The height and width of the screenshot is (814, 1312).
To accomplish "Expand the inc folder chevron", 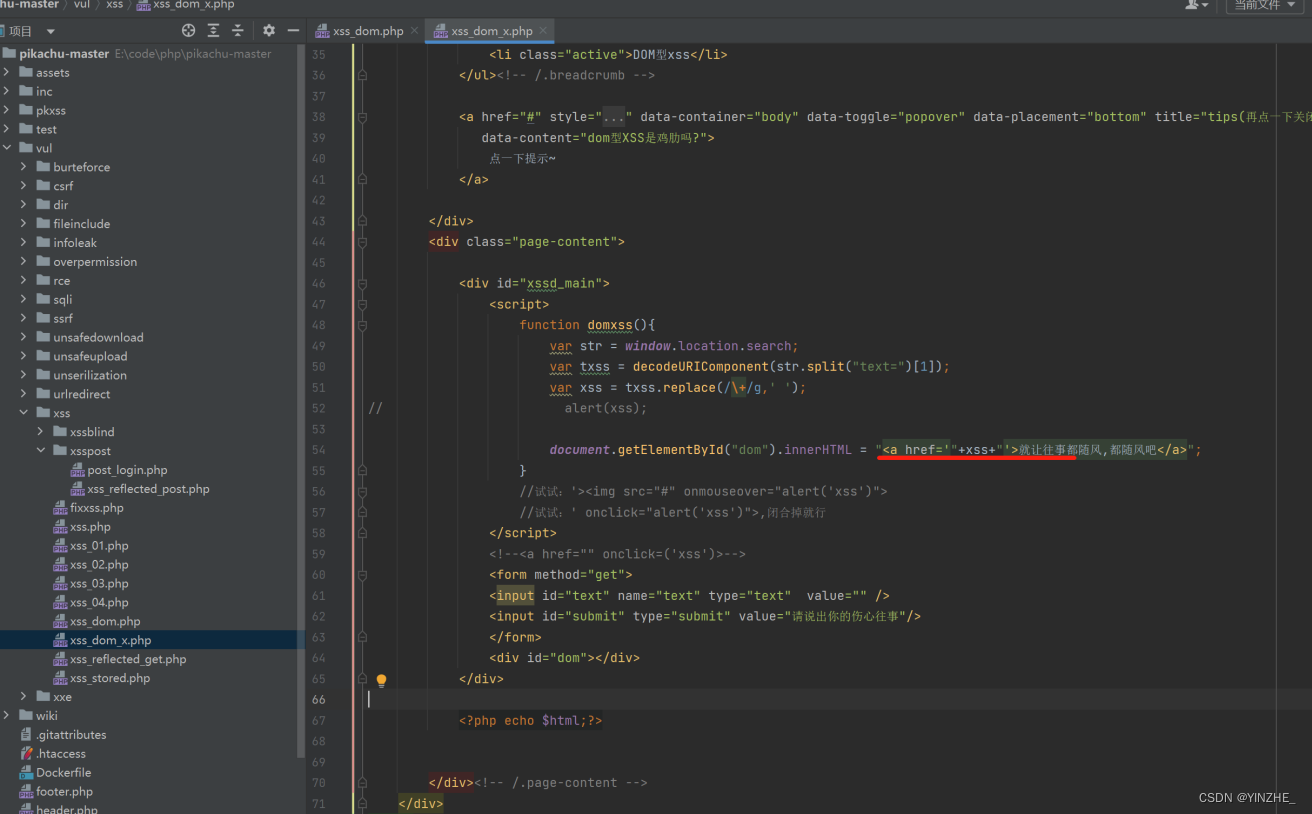I will [7, 91].
